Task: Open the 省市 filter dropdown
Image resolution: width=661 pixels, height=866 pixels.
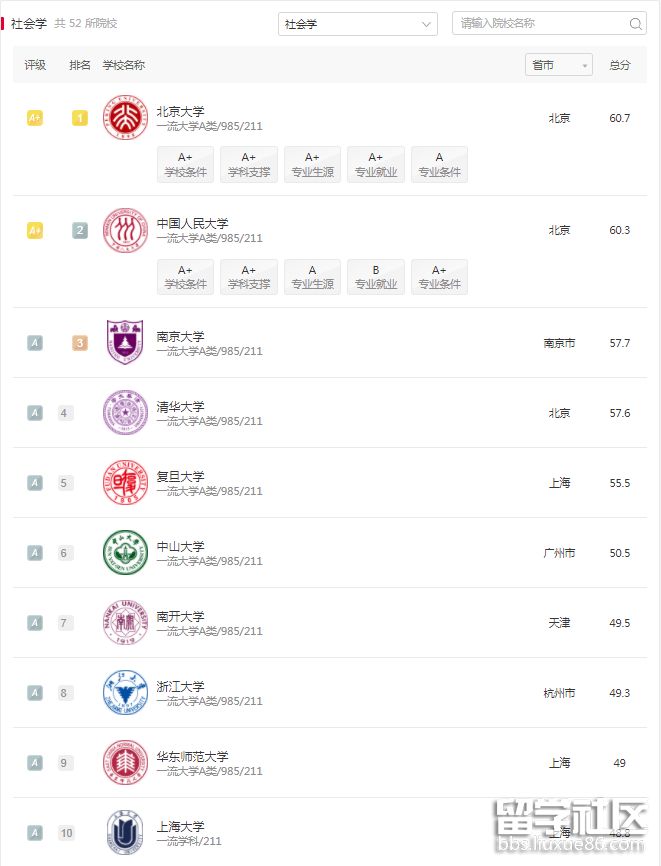Action: 558,65
